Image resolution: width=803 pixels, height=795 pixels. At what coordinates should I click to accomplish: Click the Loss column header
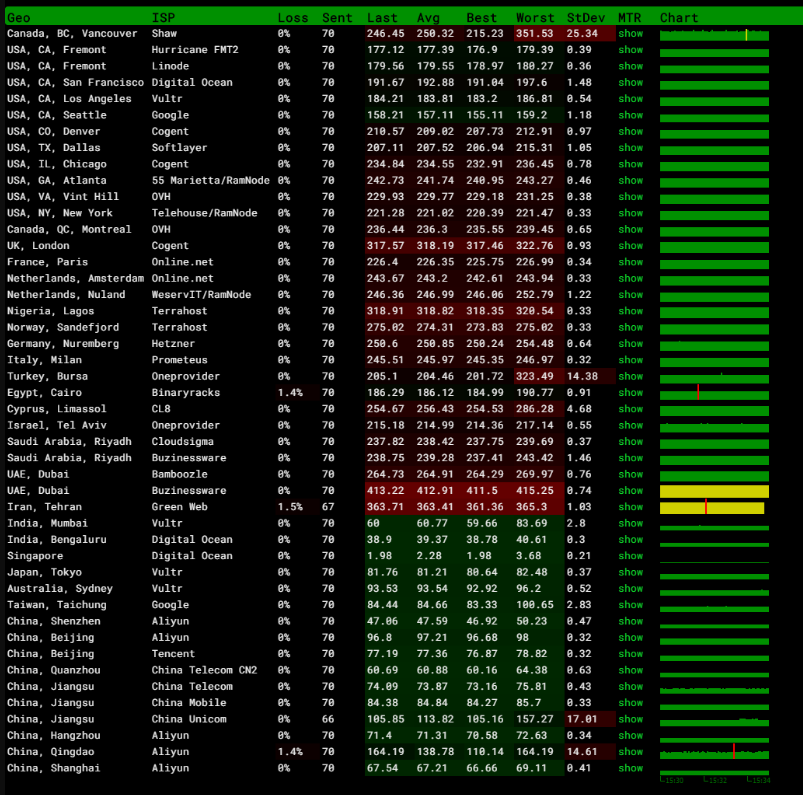[293, 18]
